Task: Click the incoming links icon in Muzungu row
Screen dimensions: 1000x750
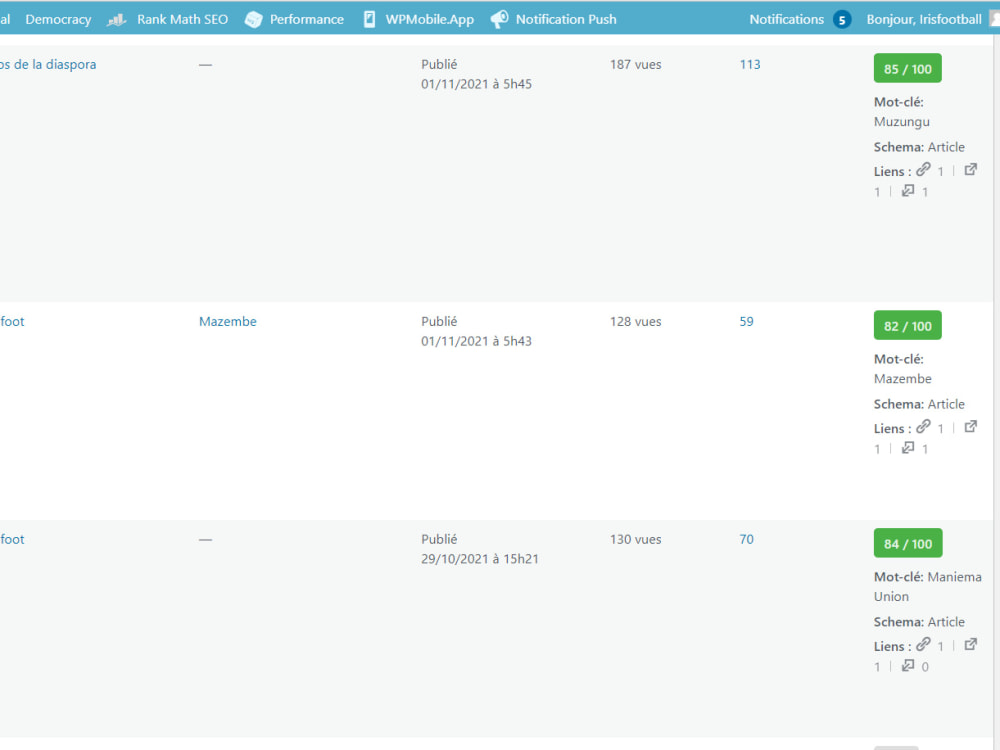Action: tap(908, 191)
